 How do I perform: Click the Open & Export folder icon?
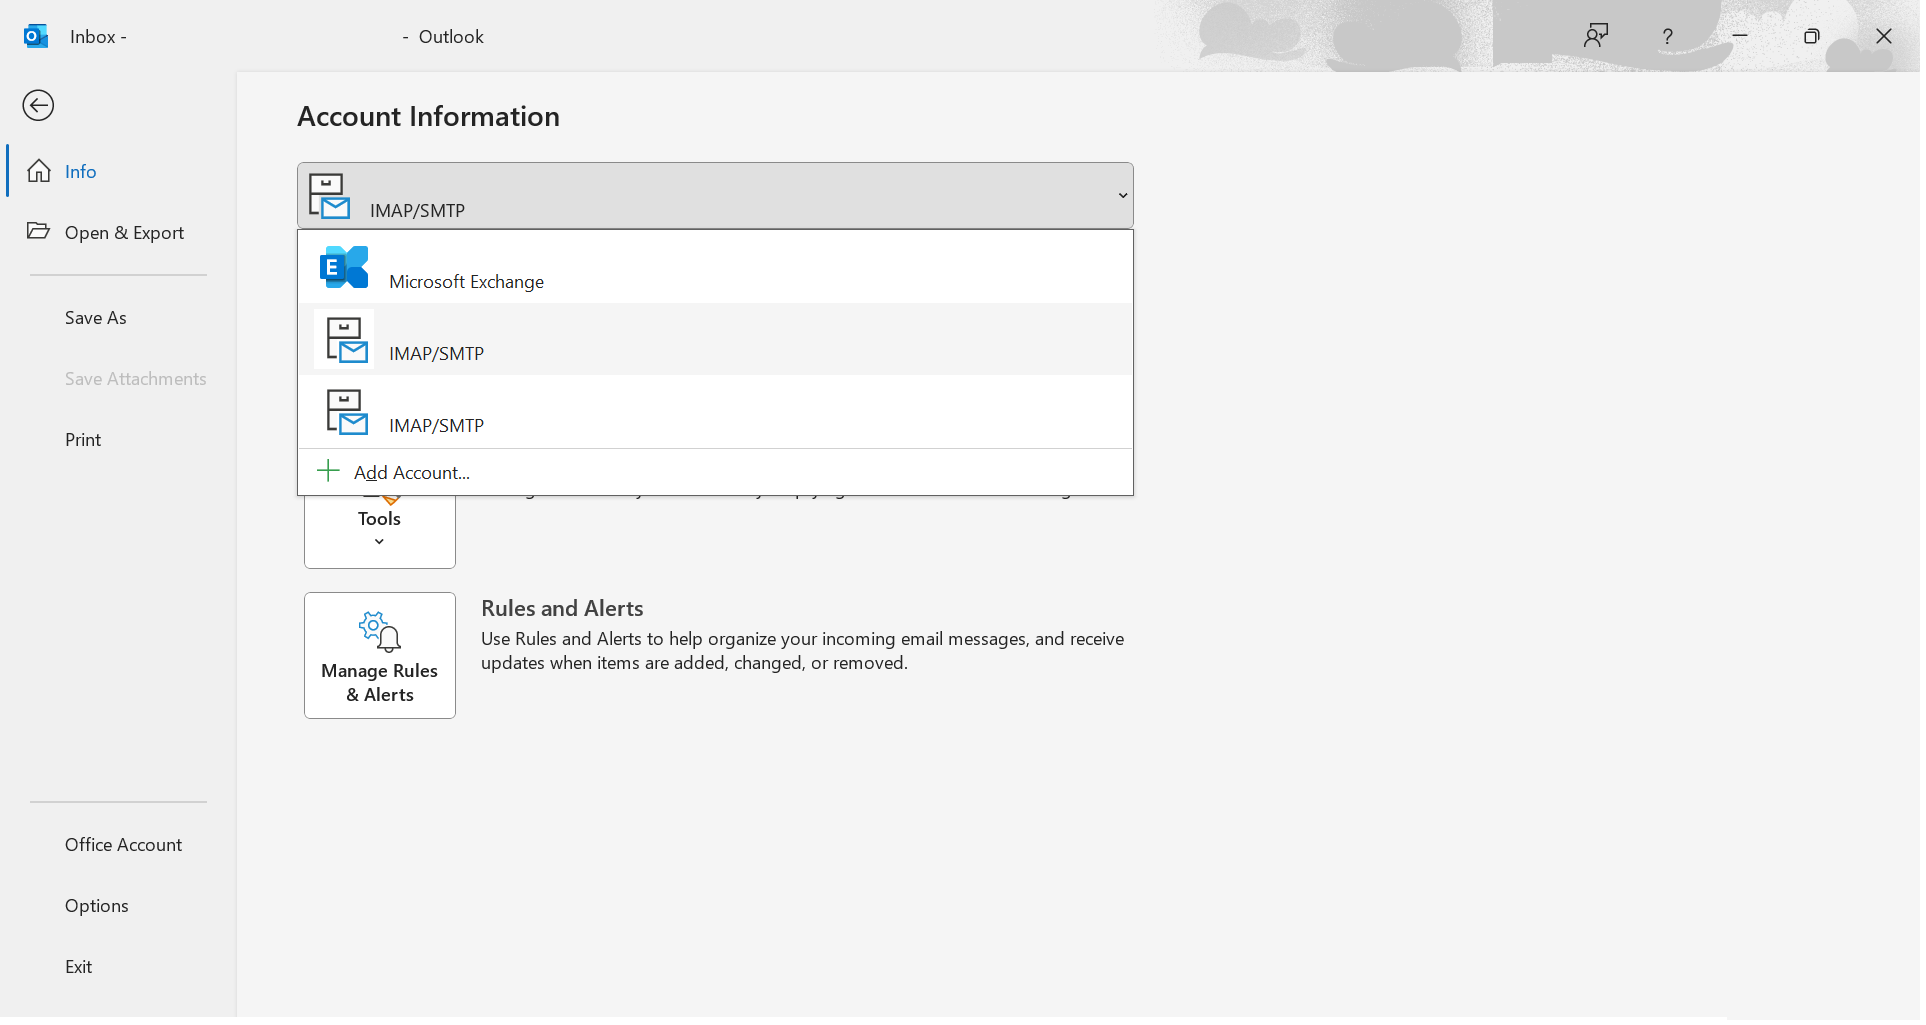[x=38, y=231]
